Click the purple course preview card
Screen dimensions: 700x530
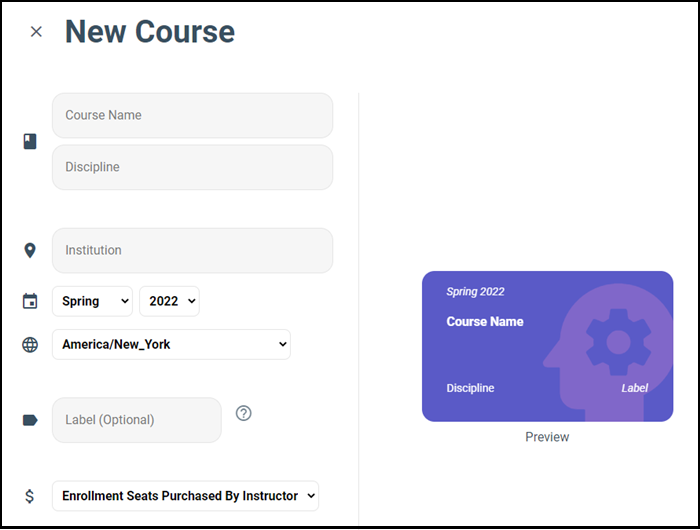pyautogui.click(x=500, y=350)
